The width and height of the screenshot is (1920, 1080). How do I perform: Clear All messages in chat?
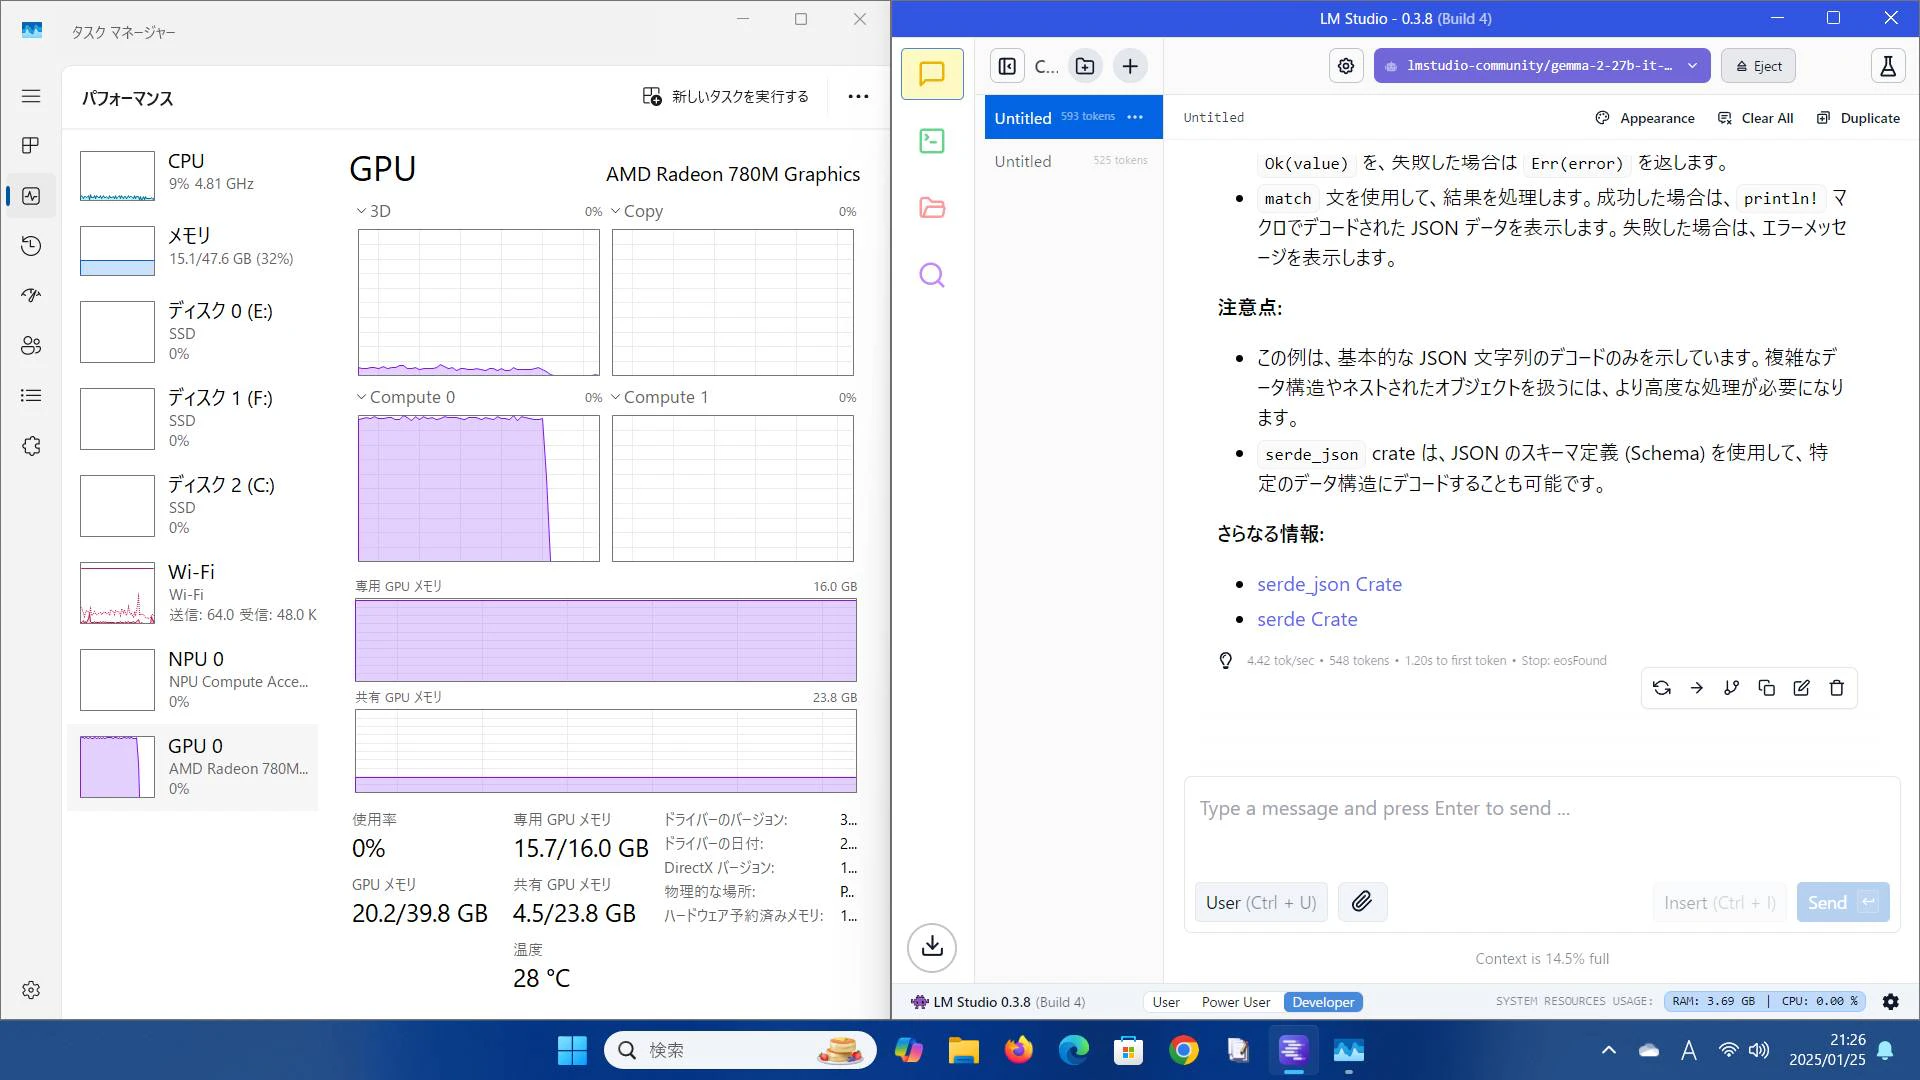click(1756, 118)
